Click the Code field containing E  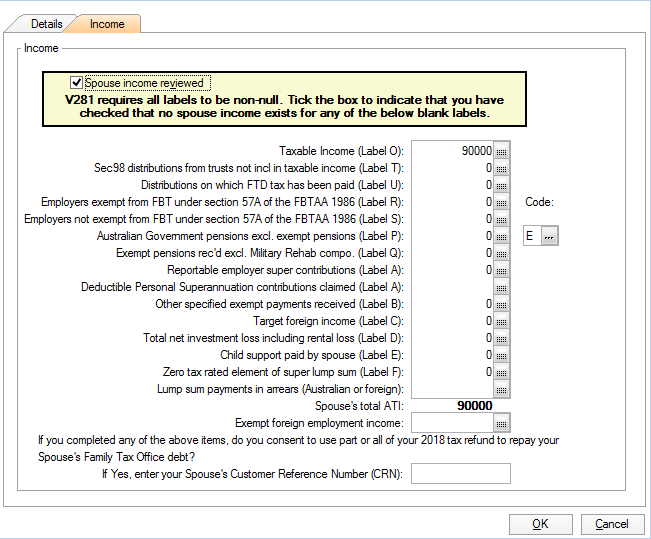click(x=531, y=236)
